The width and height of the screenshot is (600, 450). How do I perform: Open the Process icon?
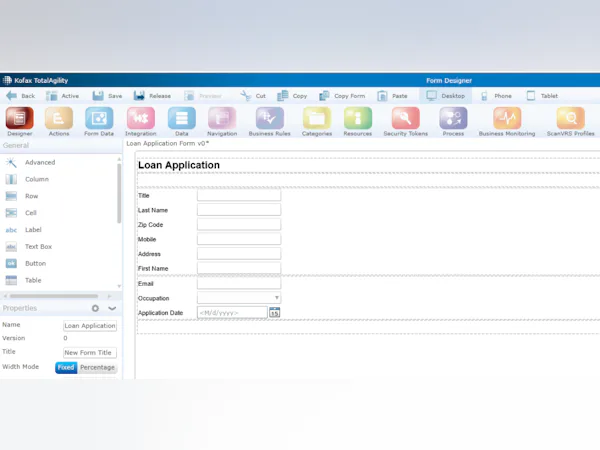(x=453, y=118)
